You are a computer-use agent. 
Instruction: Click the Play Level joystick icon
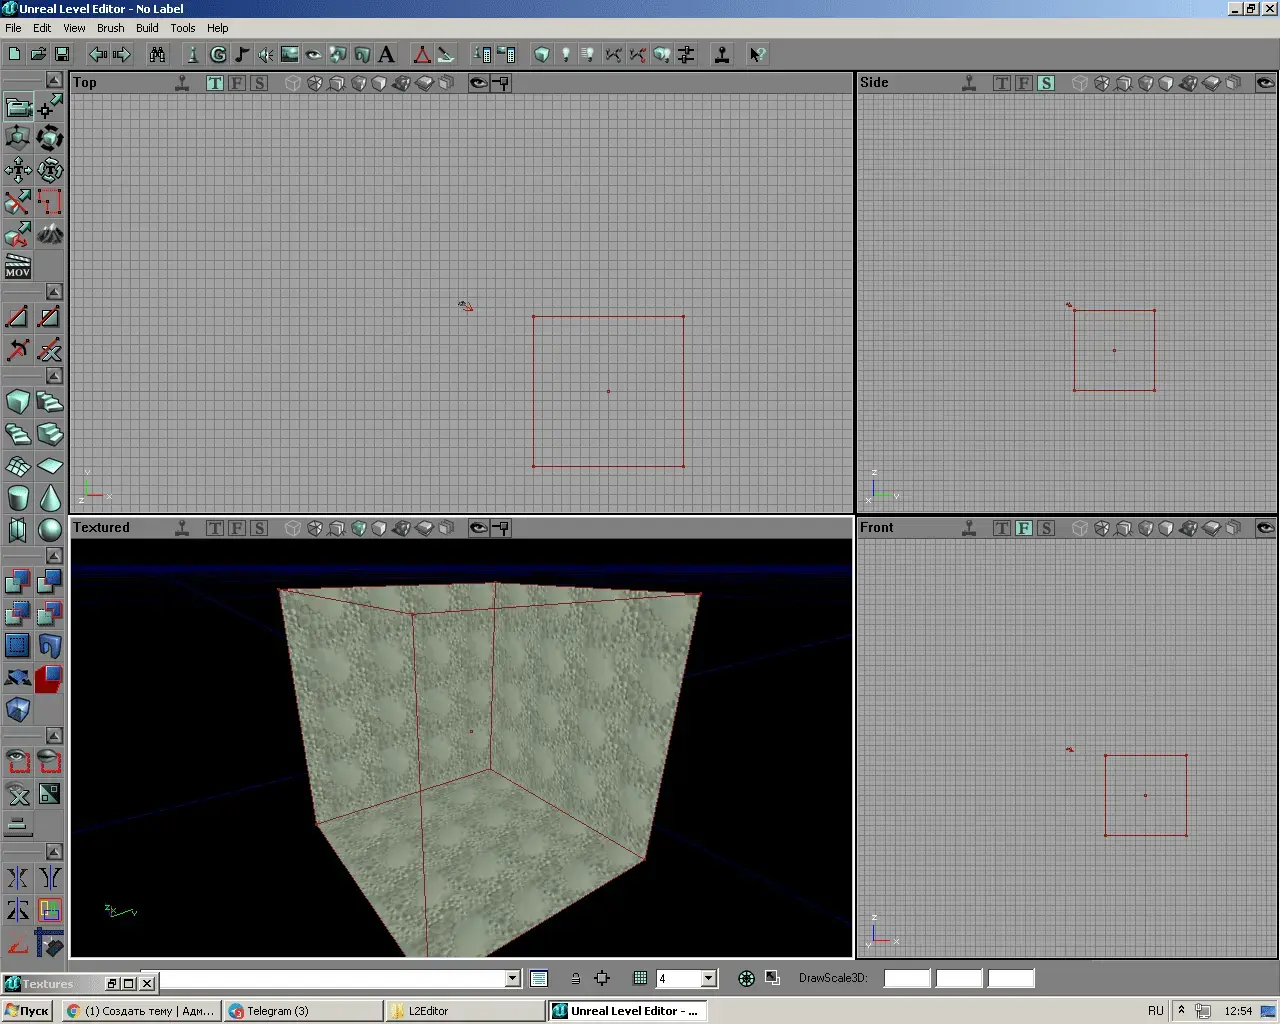tap(722, 54)
